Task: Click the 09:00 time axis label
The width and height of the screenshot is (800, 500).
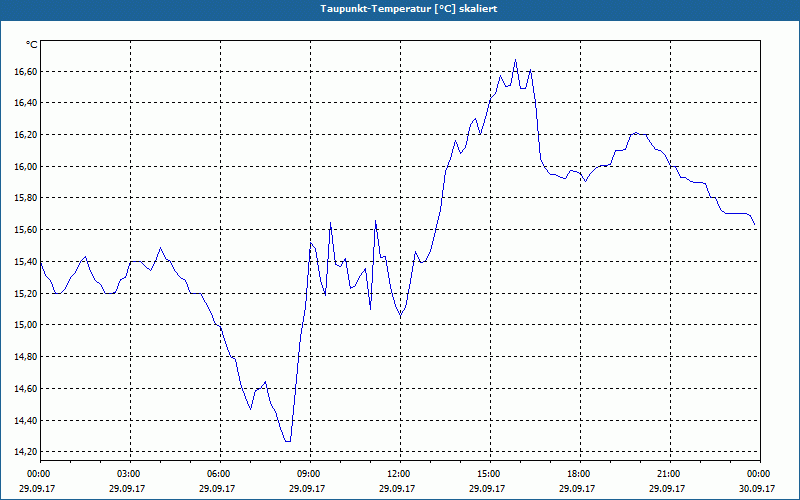Action: [x=307, y=474]
